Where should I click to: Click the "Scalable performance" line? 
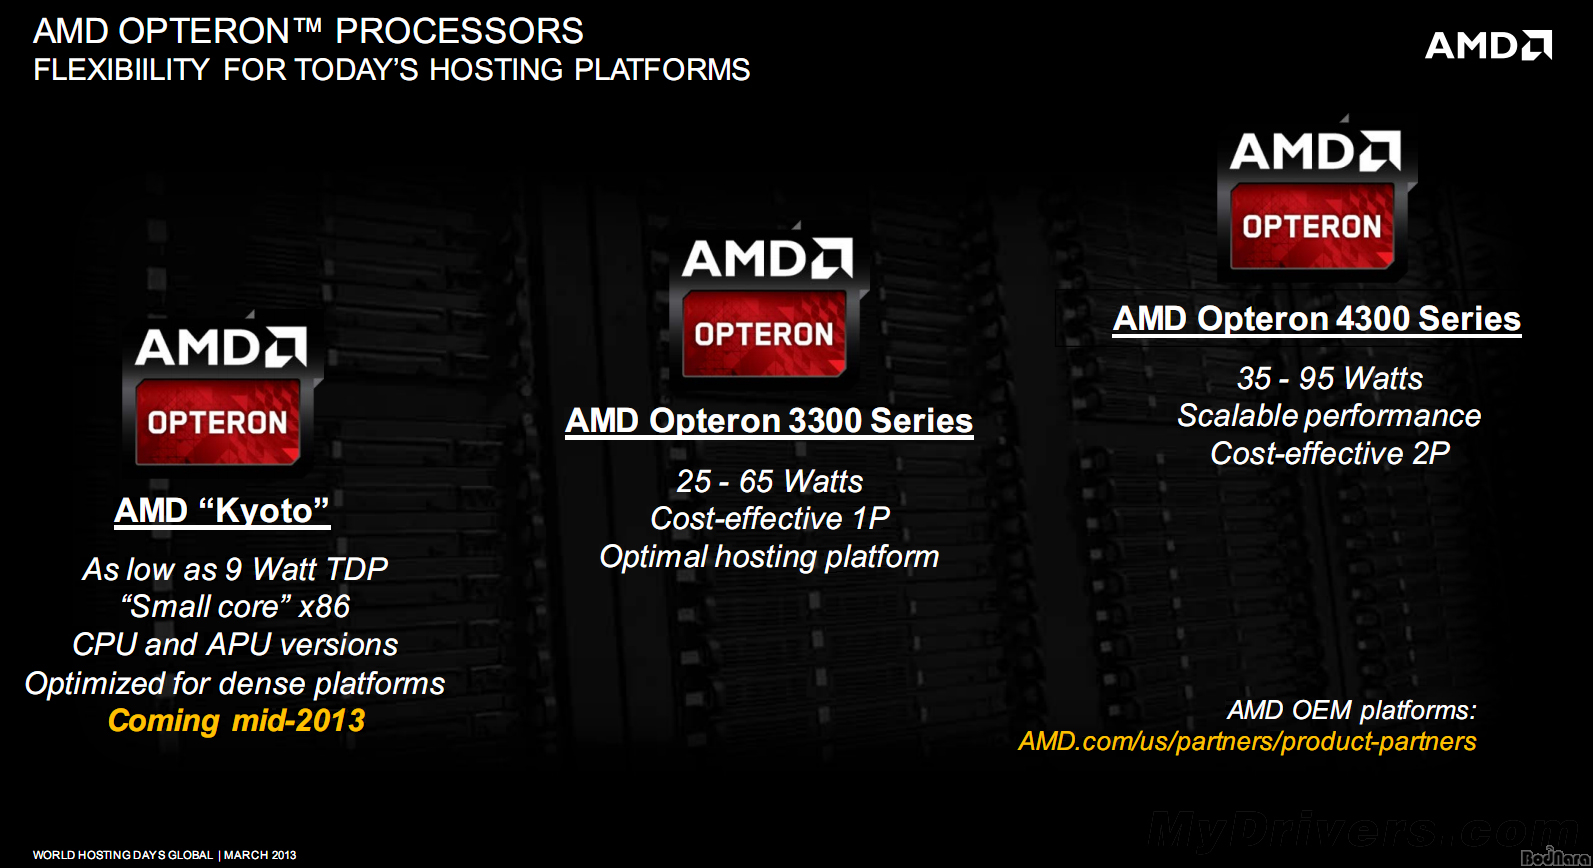coord(1329,416)
